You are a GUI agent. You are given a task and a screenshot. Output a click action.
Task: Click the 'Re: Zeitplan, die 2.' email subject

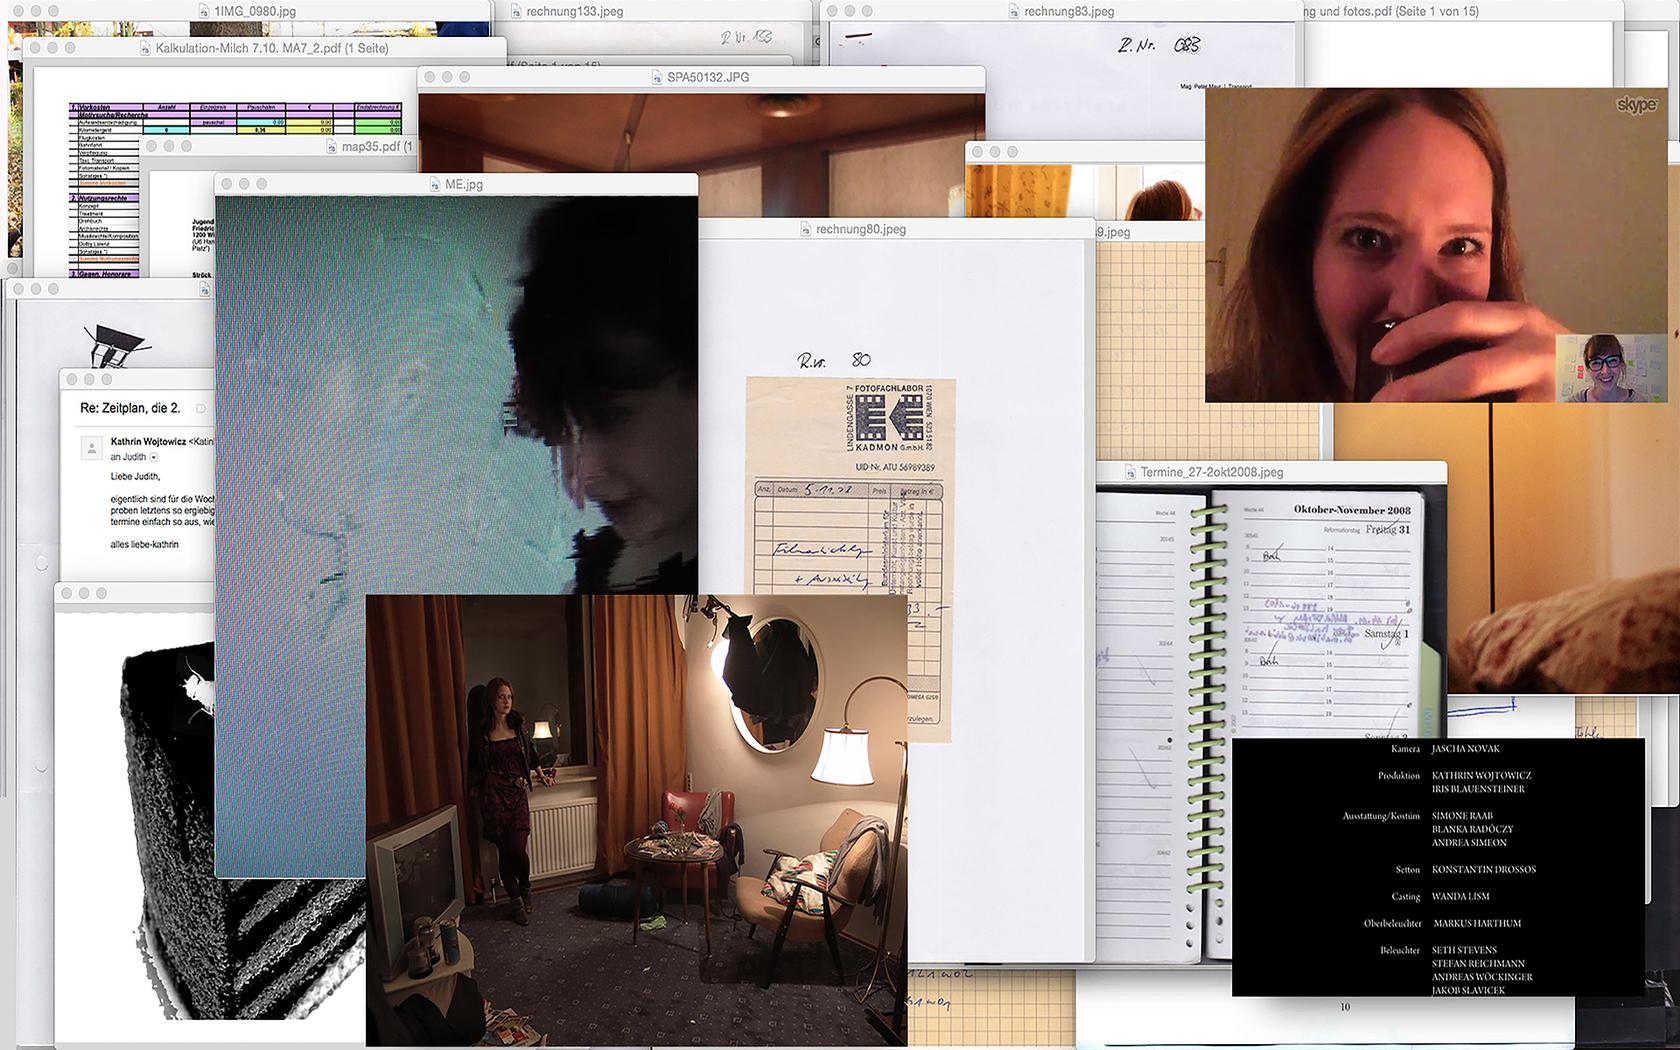(x=130, y=408)
